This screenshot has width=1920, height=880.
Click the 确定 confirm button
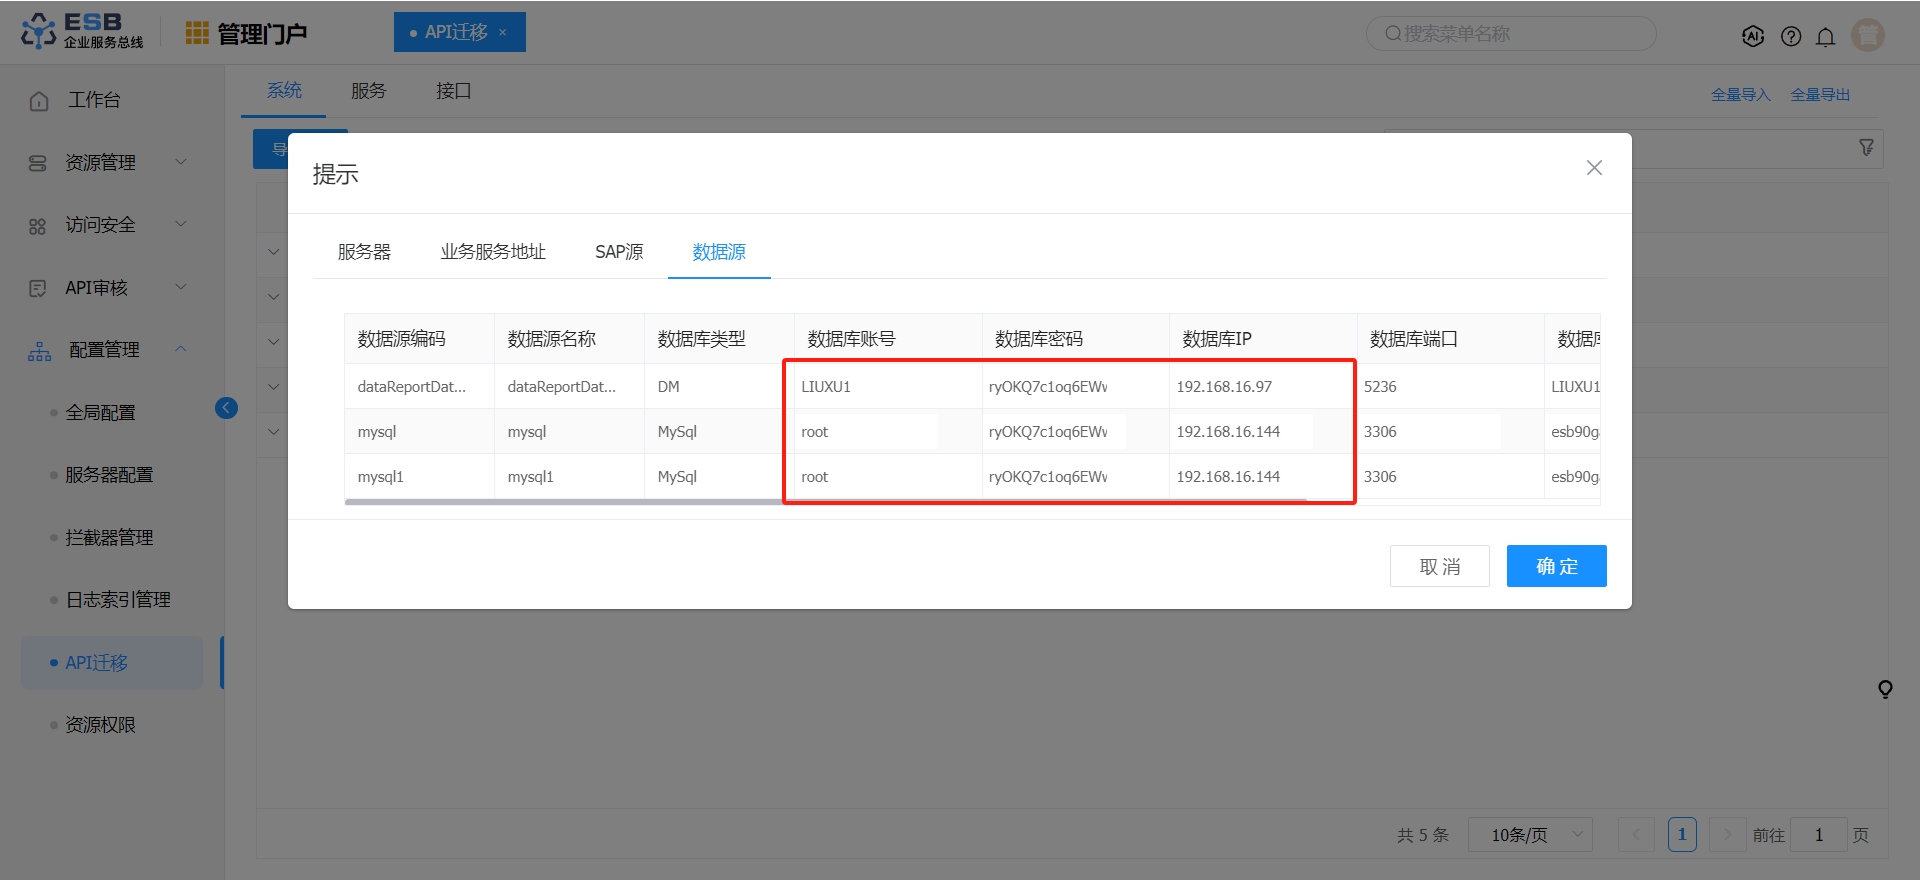click(x=1556, y=566)
